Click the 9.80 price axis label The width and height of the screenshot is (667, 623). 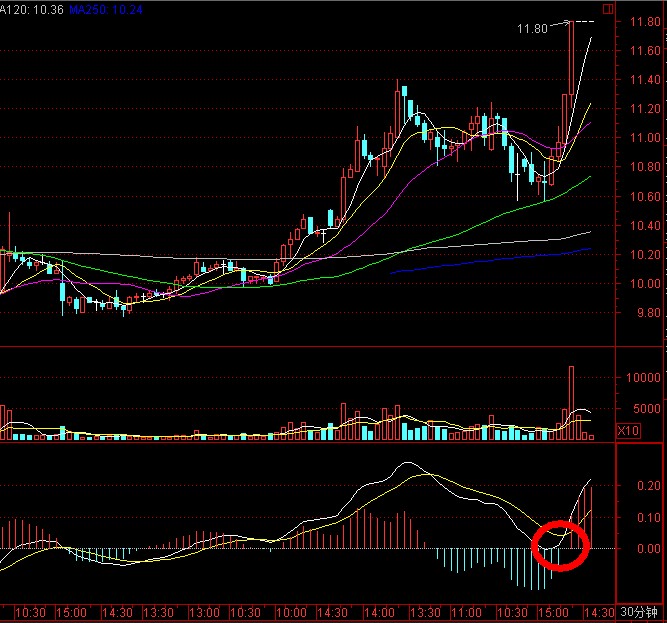pyautogui.click(x=645, y=313)
